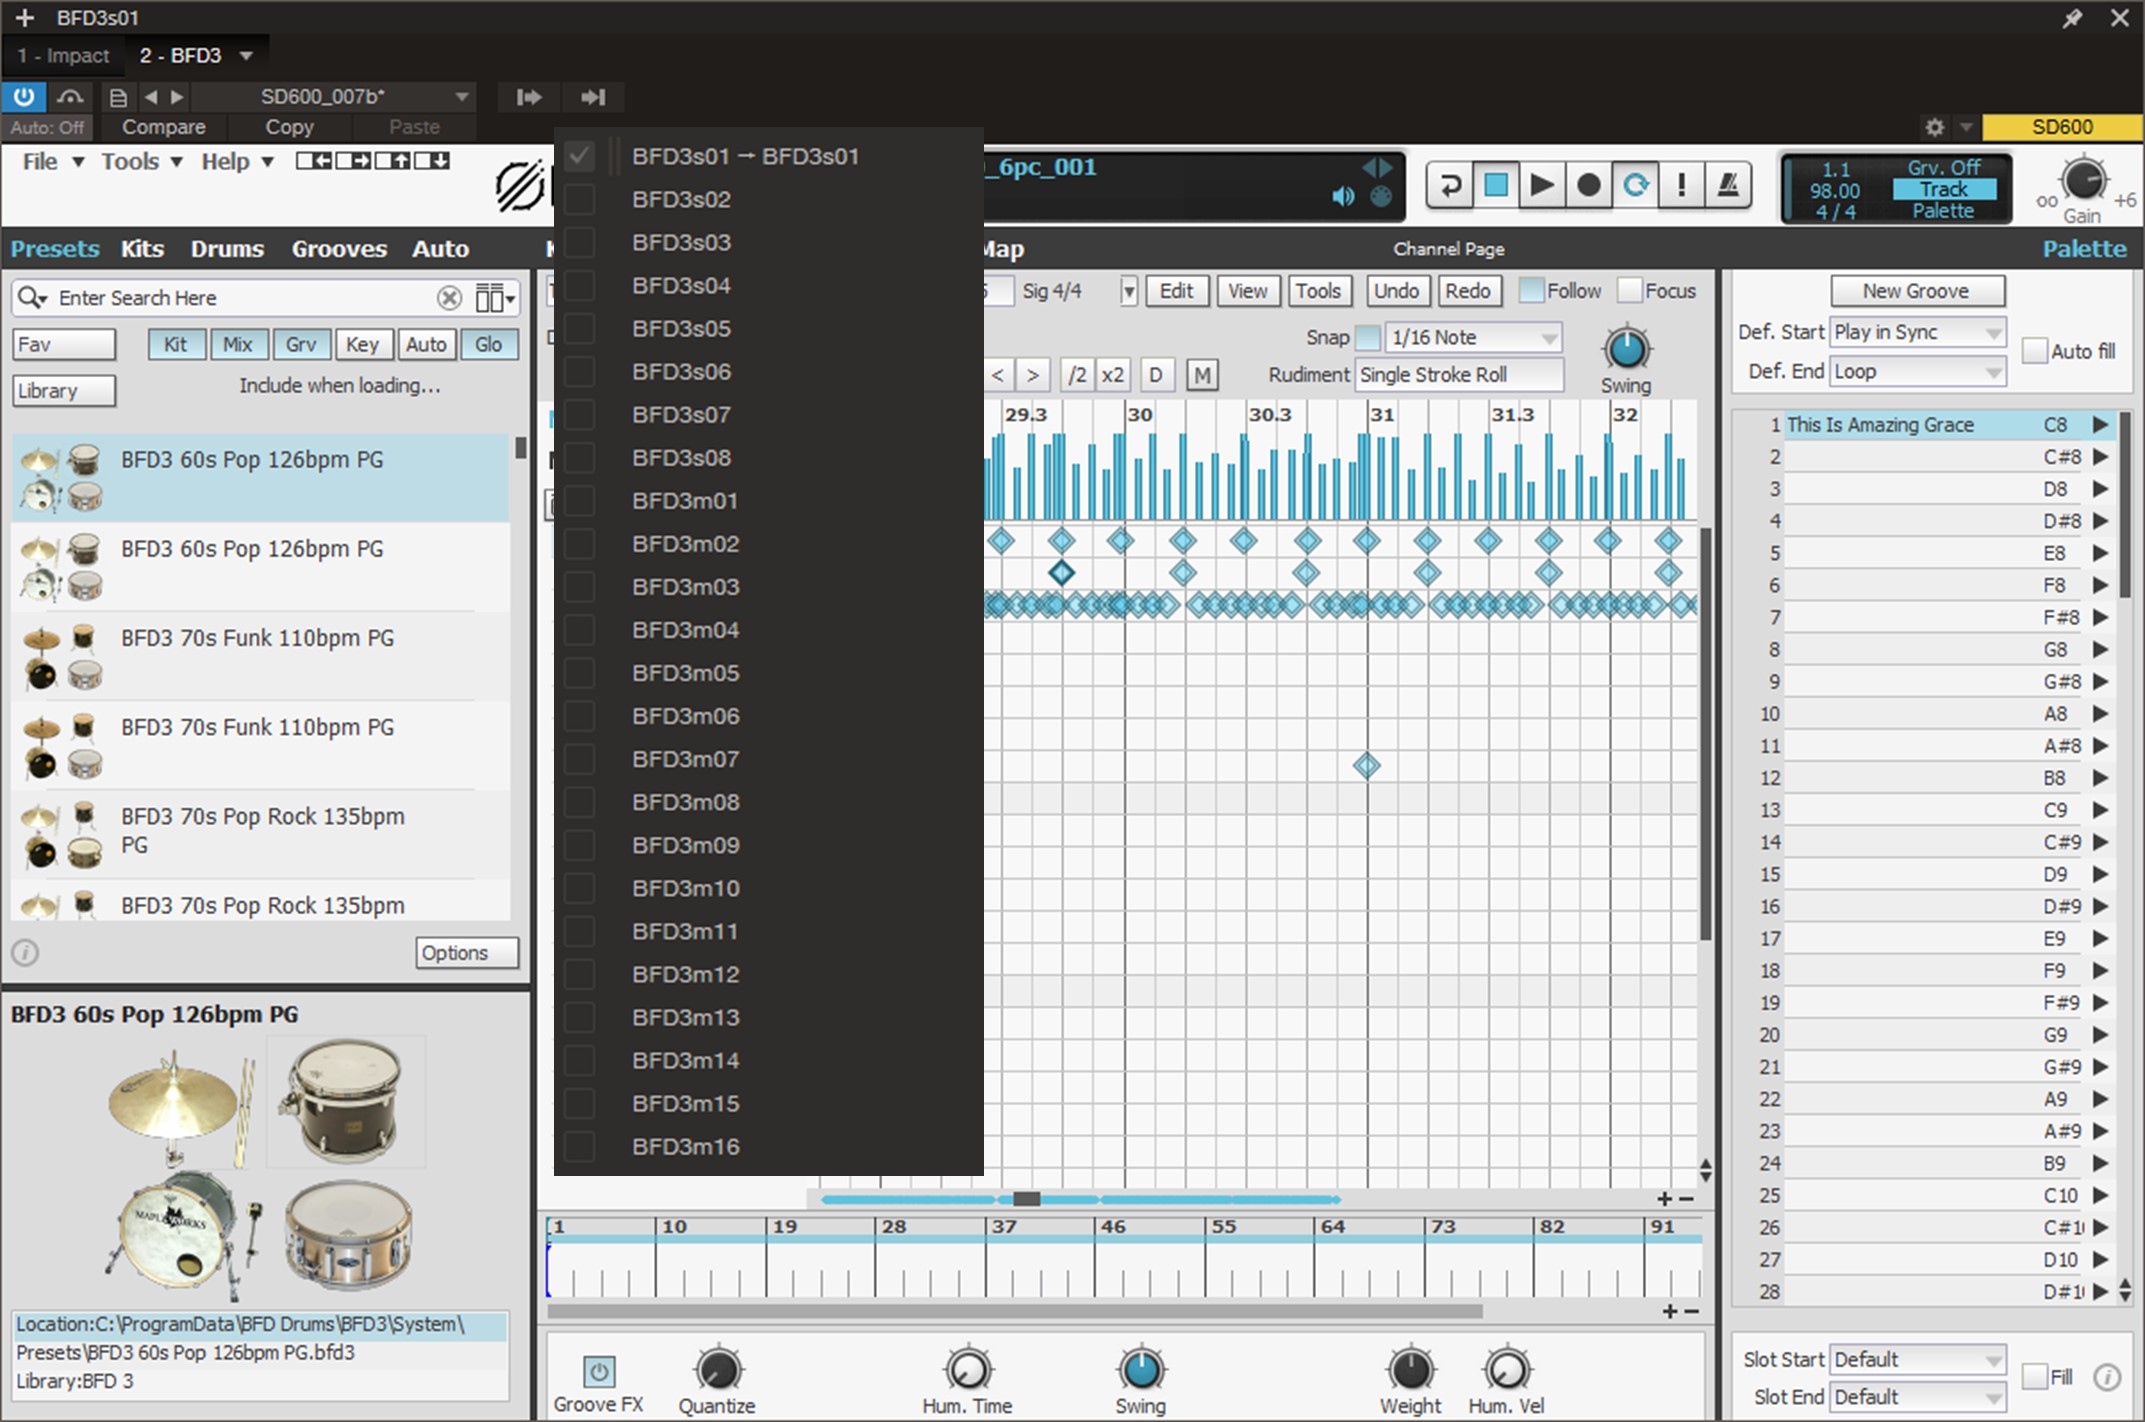Pin the BFD3s01 plugin window

pos(2072,18)
